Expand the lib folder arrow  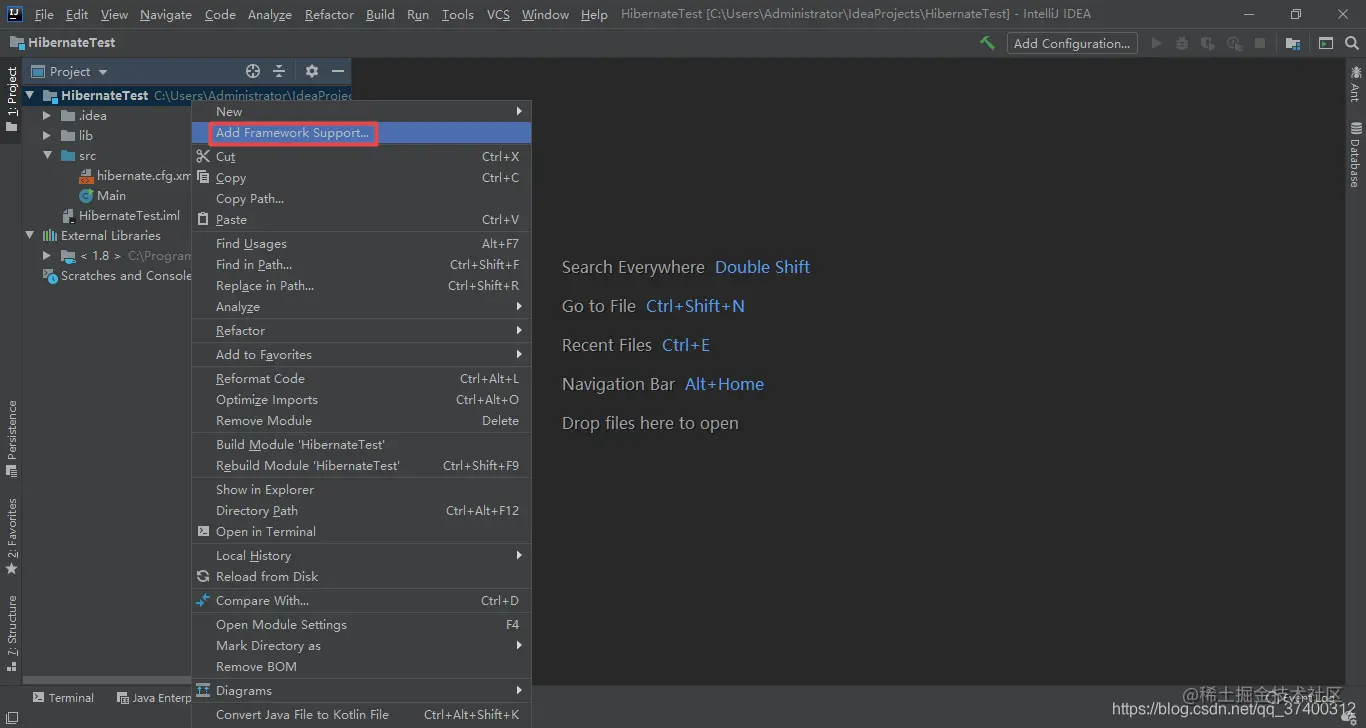47,135
